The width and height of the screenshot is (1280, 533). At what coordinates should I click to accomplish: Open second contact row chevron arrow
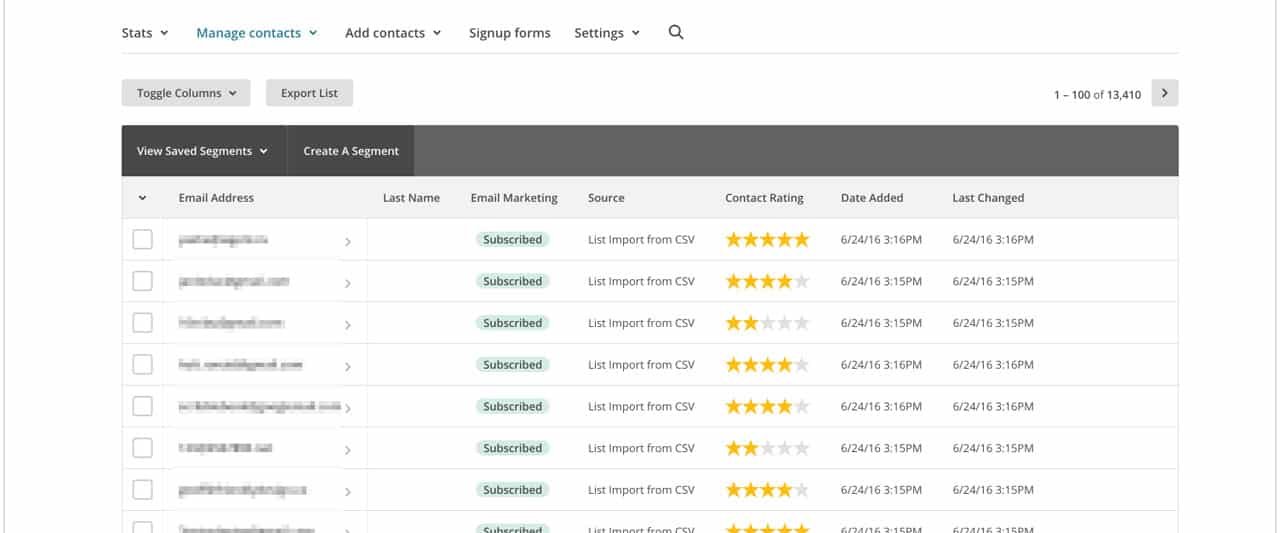click(348, 284)
